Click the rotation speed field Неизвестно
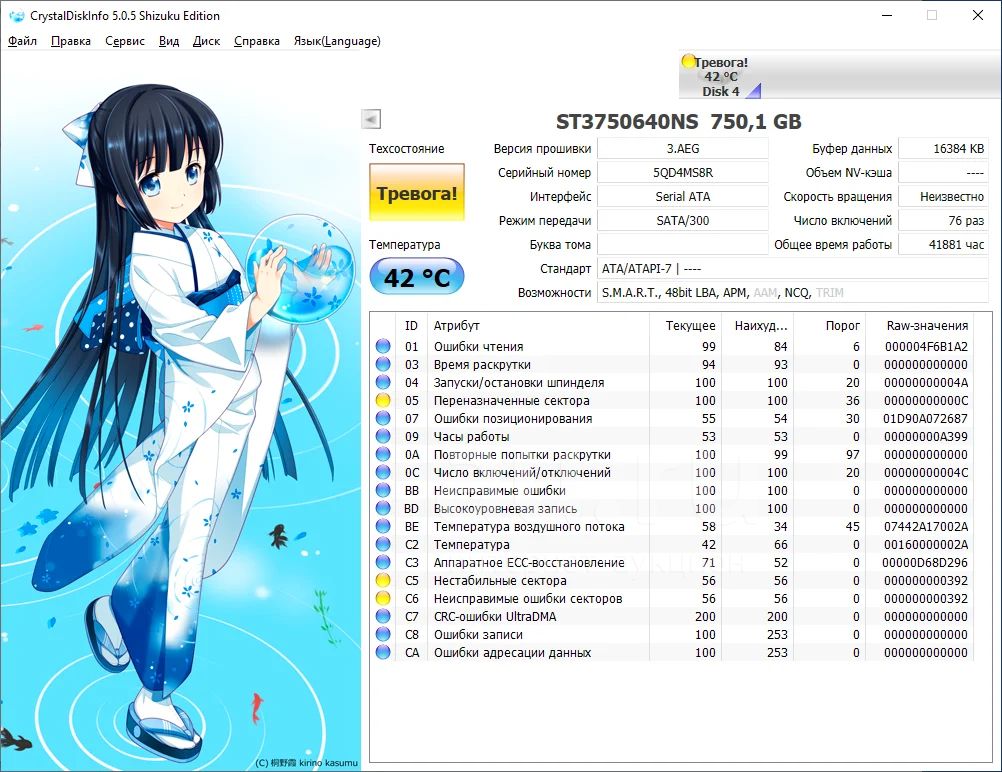 943,196
